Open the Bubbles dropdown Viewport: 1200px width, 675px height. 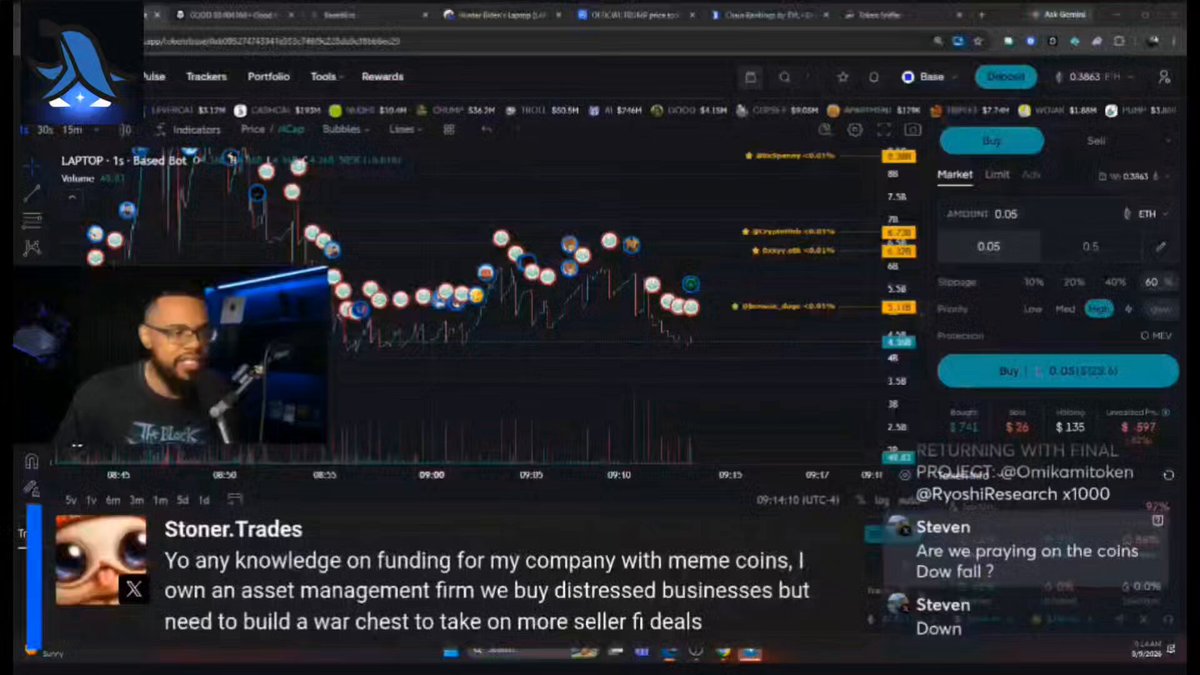[345, 130]
